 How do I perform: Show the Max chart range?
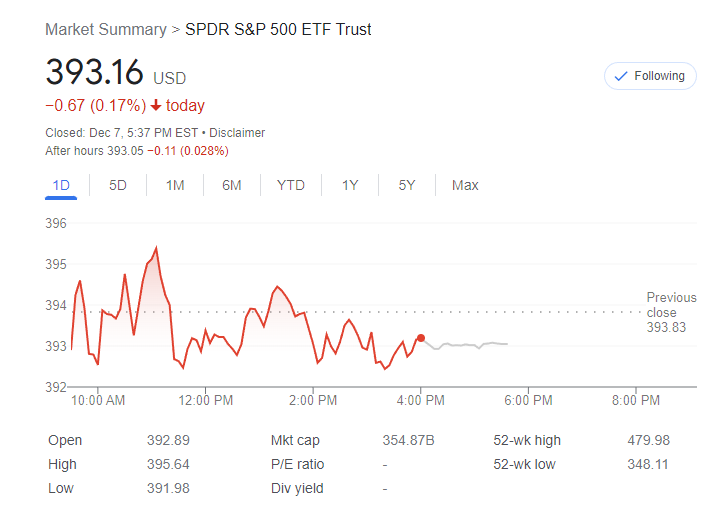(465, 185)
